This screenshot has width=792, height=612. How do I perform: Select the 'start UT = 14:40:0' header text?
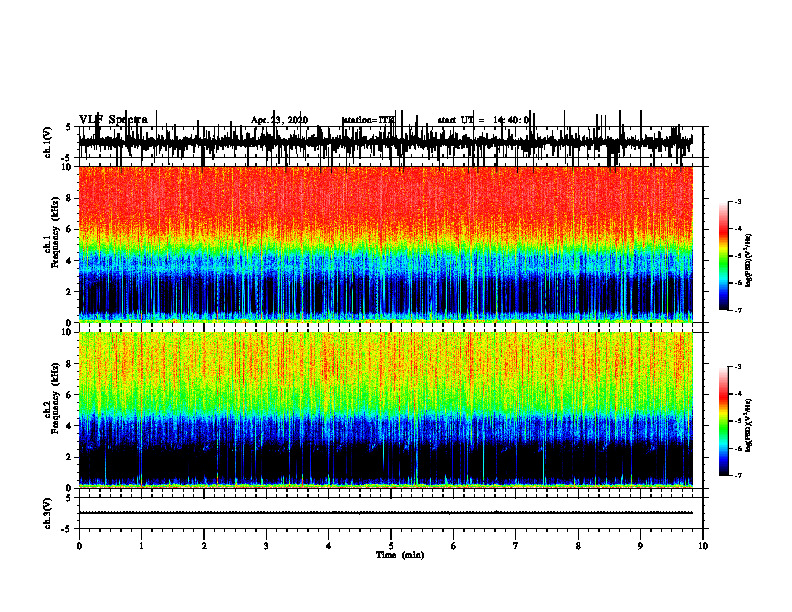point(483,120)
